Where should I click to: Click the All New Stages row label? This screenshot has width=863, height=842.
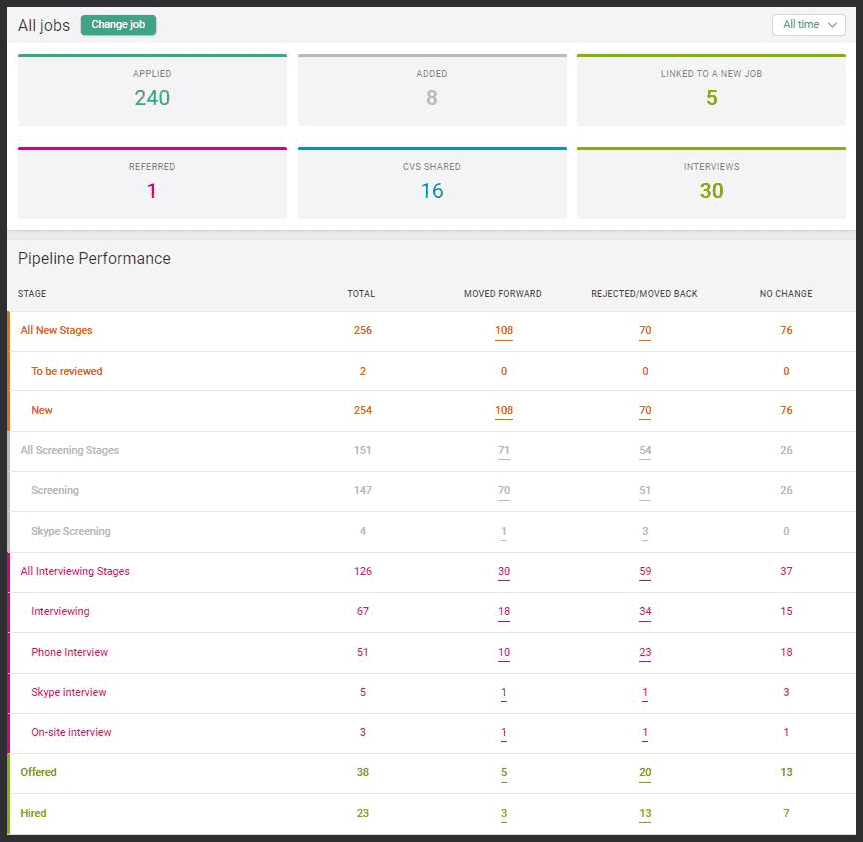(x=56, y=330)
